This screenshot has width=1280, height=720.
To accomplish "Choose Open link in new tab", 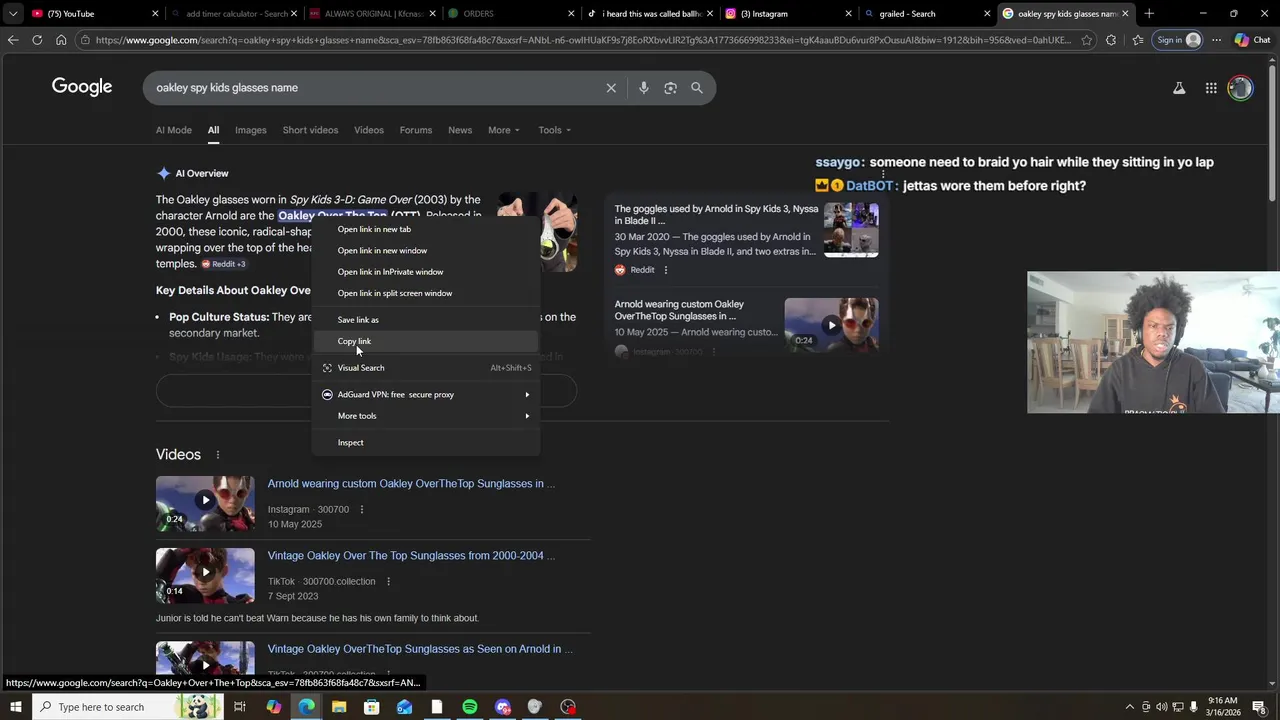I will click(x=426, y=229).
